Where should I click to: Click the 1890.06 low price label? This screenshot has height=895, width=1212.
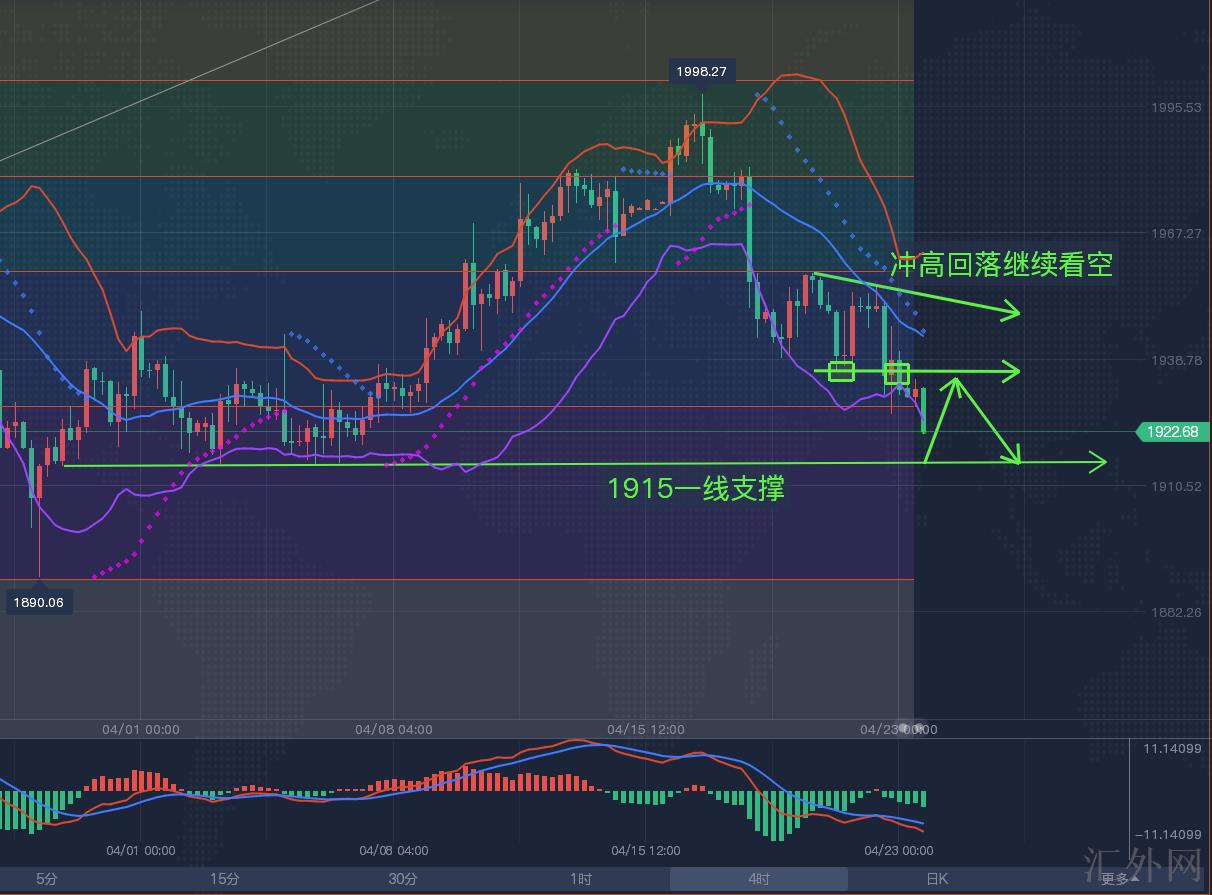[40, 602]
